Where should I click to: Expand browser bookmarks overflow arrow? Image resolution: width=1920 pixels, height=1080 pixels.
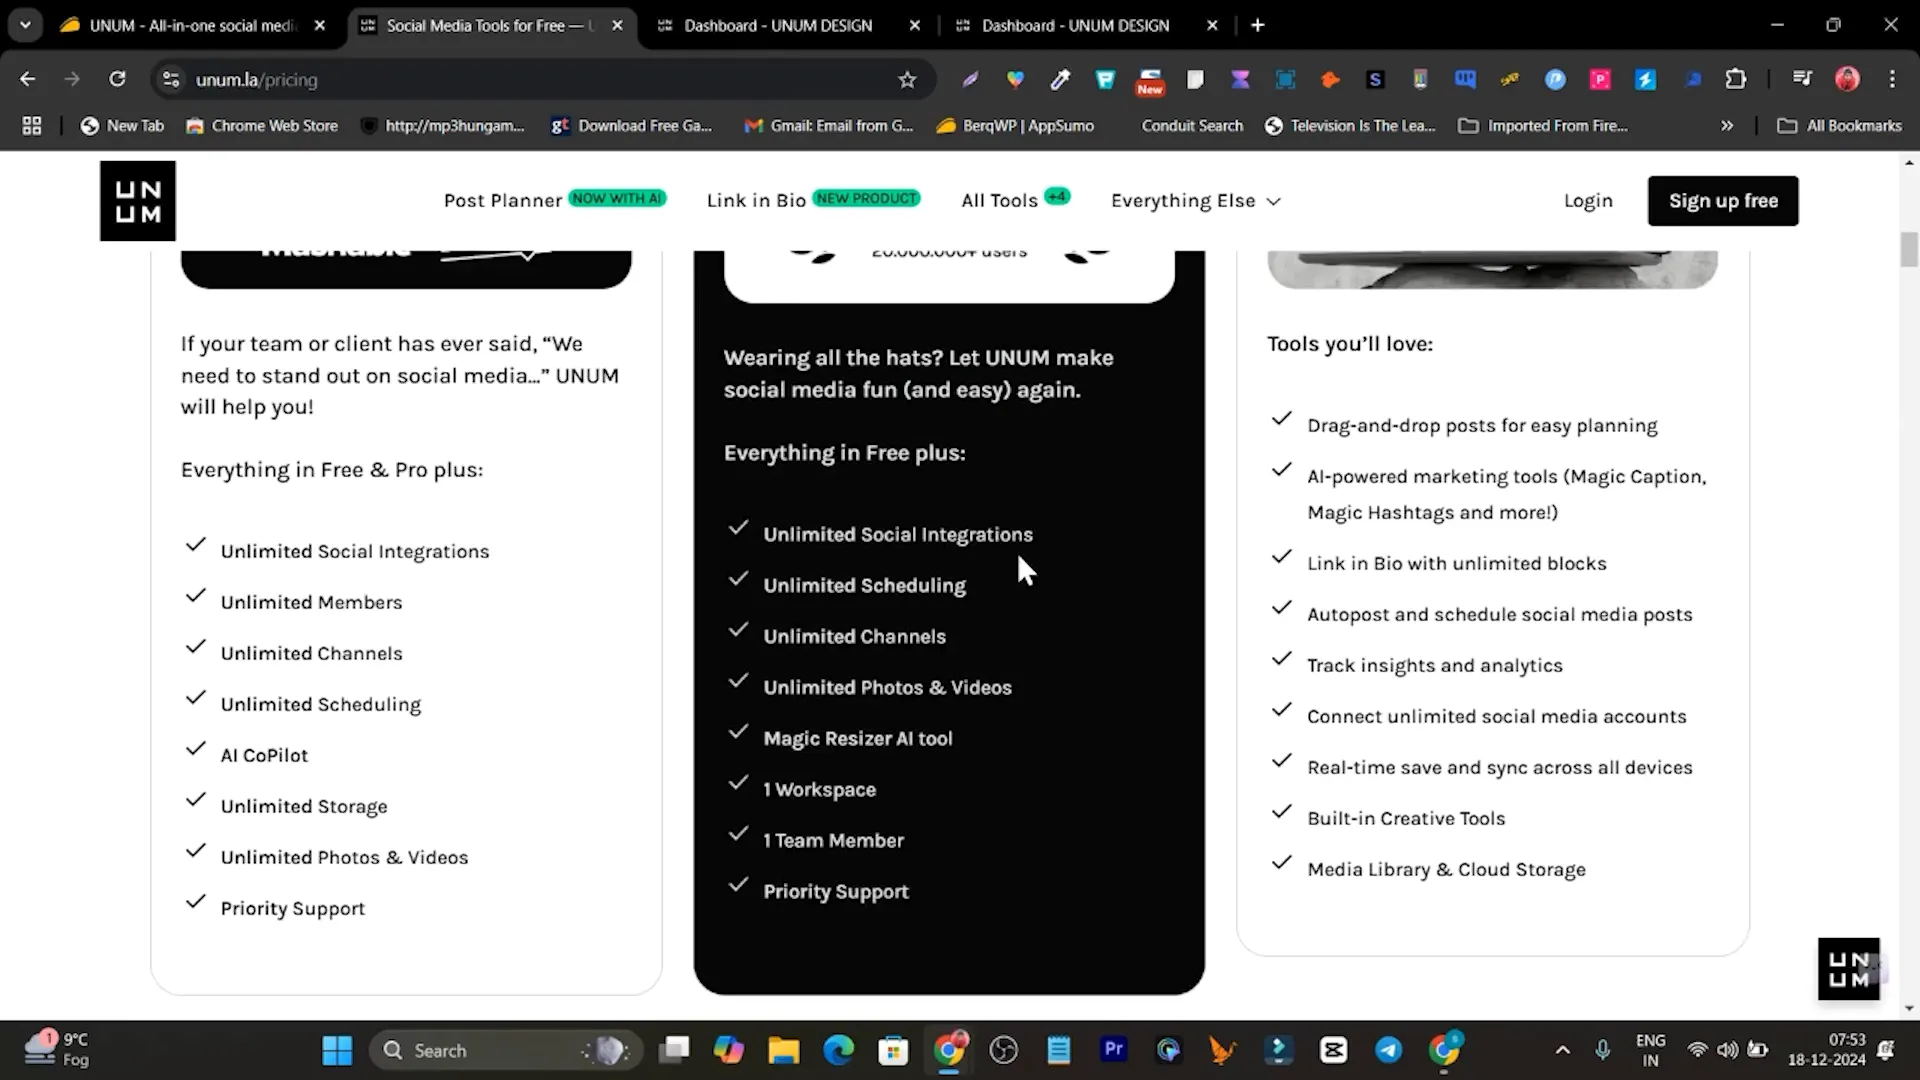pos(1727,125)
